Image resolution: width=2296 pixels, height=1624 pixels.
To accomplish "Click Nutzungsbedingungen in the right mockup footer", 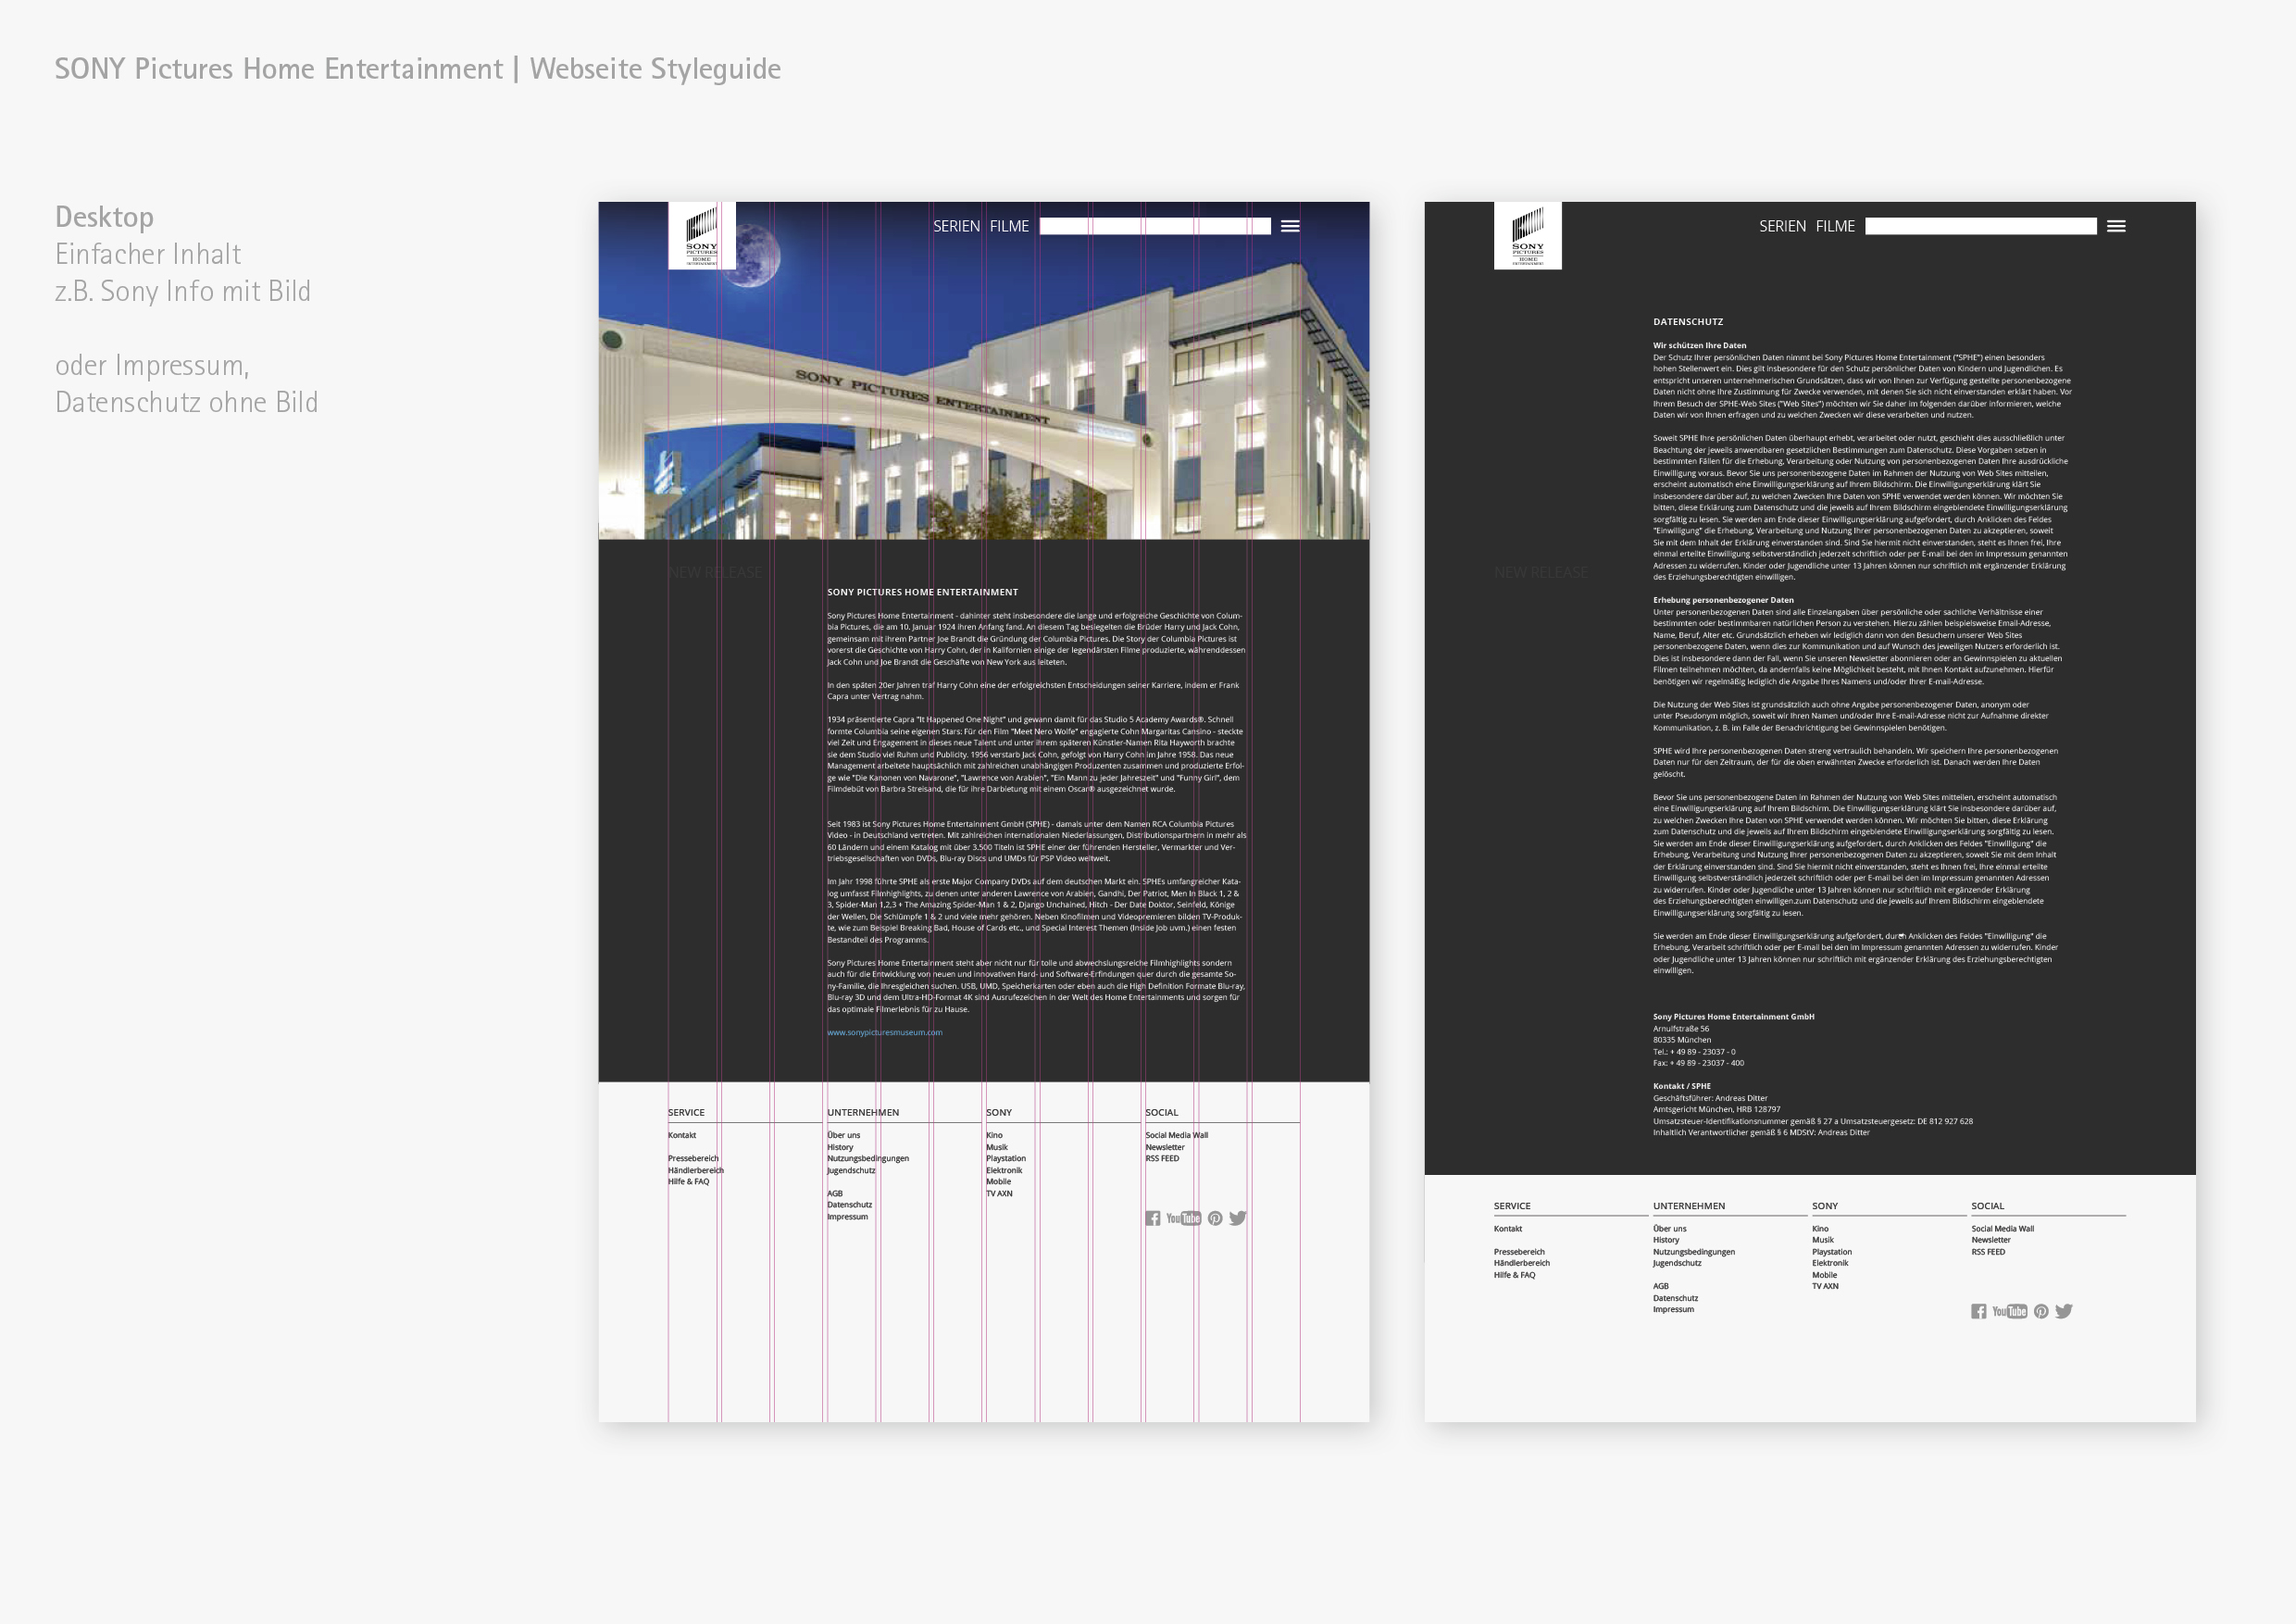I will [1694, 1252].
